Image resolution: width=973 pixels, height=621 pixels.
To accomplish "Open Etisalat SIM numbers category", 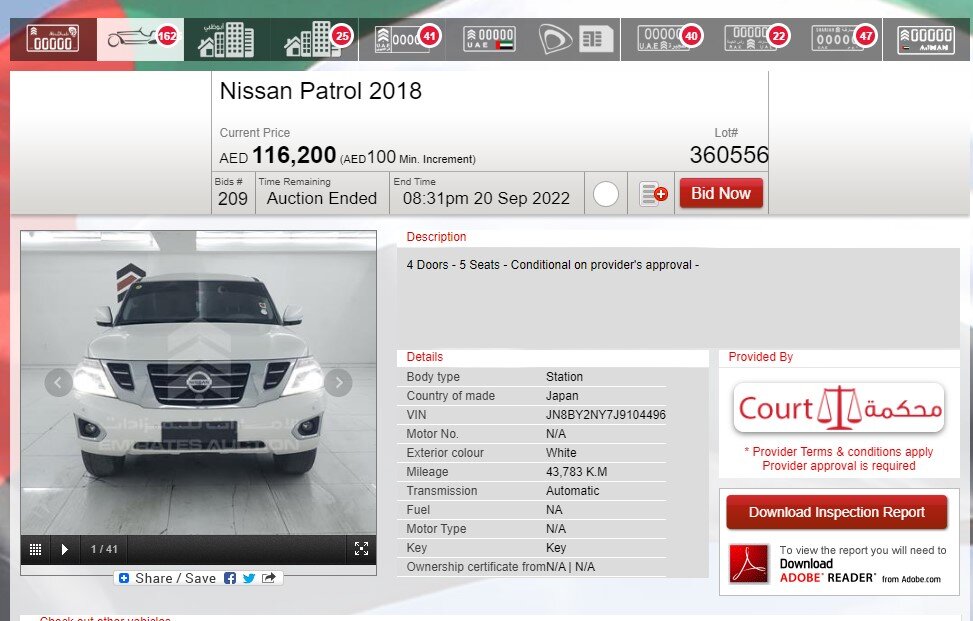I will [576, 39].
